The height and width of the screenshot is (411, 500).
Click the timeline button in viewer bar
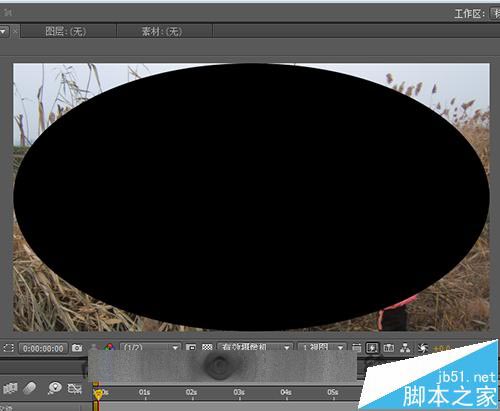pos(389,348)
